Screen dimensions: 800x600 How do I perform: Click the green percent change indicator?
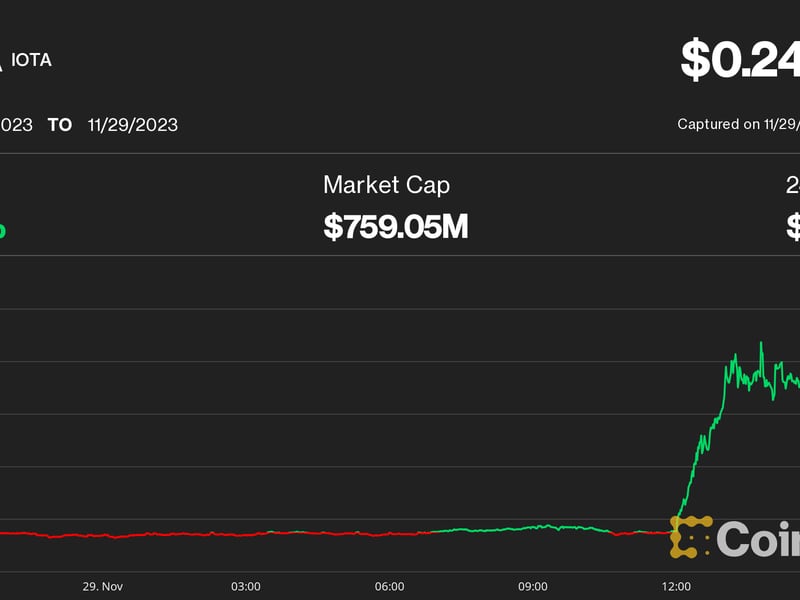click(3, 230)
